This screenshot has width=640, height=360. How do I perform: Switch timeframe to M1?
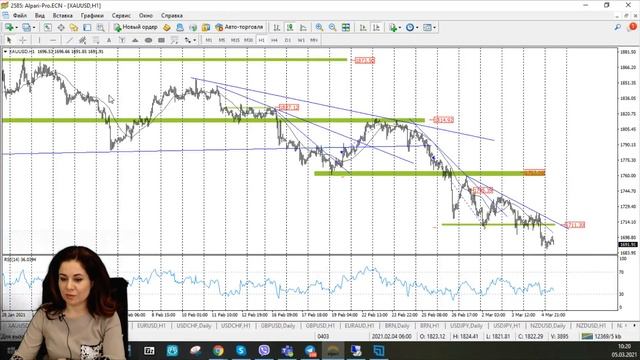pos(209,40)
